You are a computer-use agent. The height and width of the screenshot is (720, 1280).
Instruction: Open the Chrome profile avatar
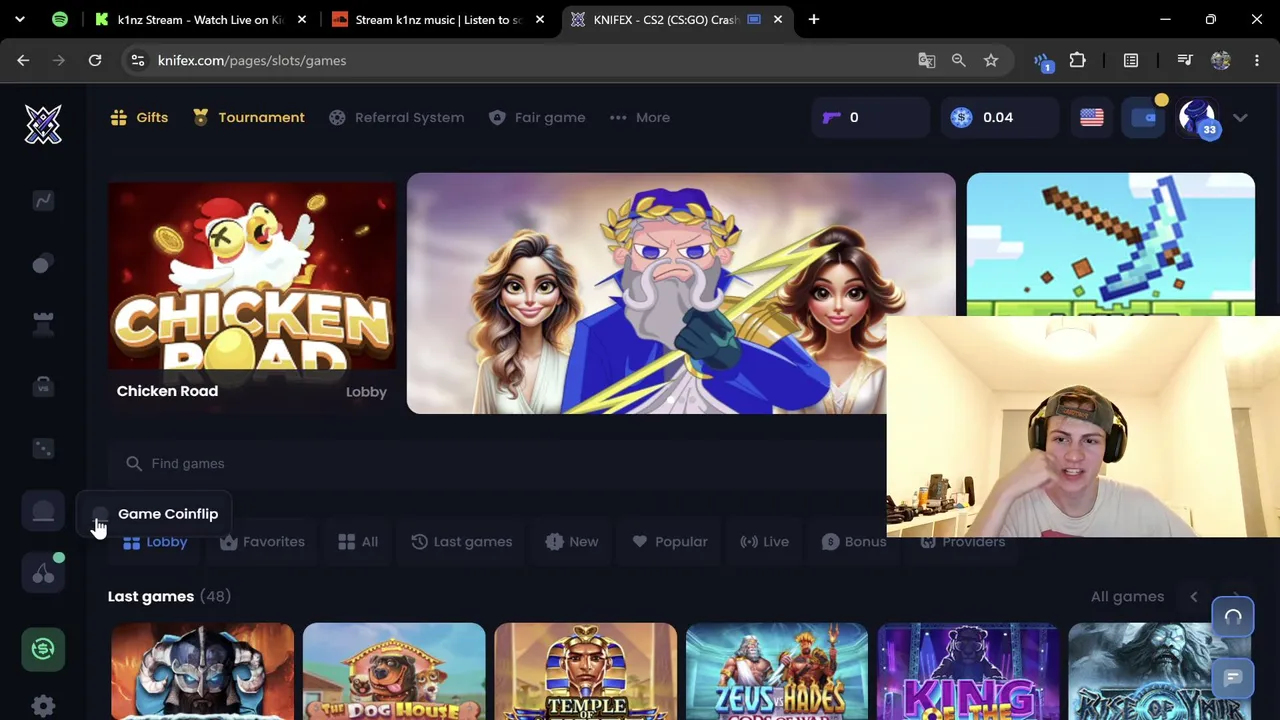click(1221, 60)
